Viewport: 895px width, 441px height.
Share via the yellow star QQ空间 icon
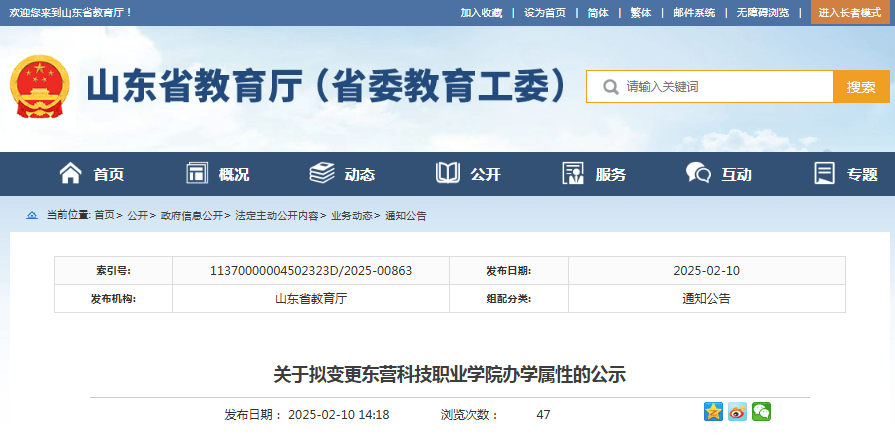[x=713, y=411]
